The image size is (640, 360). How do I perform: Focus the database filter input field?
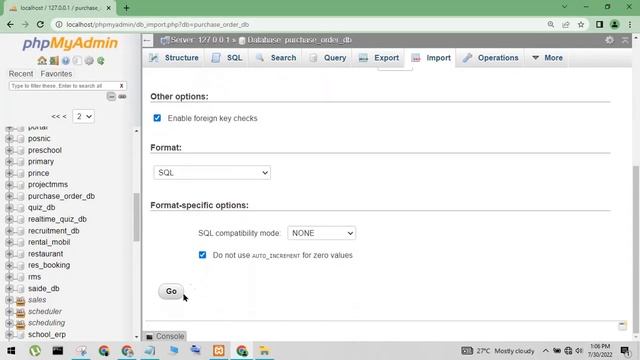tap(63, 86)
